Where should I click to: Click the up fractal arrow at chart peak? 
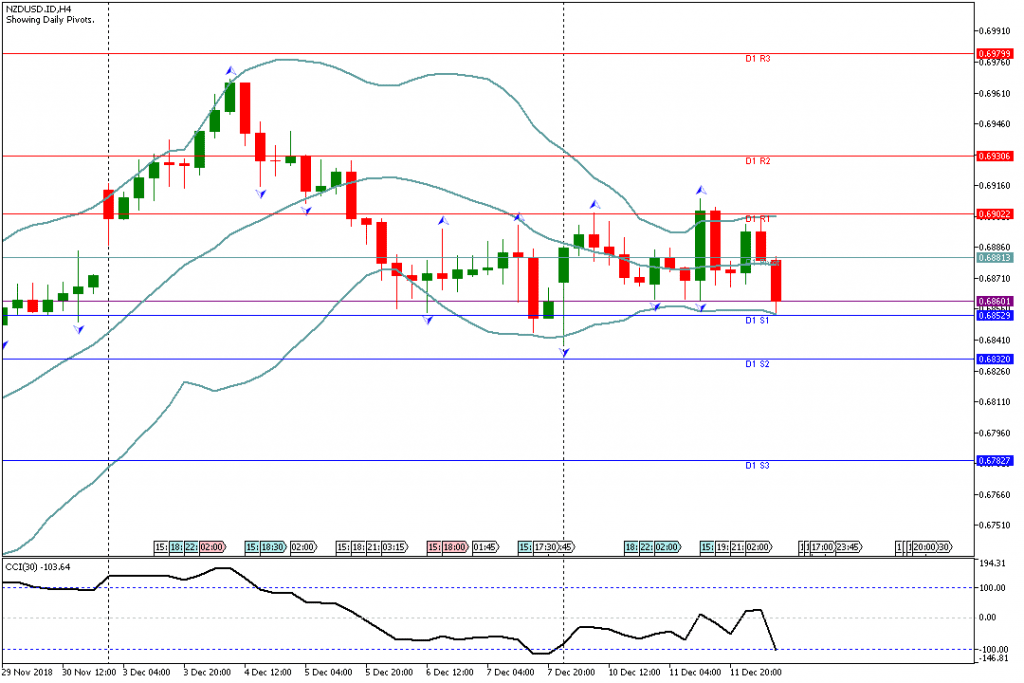tap(230, 70)
